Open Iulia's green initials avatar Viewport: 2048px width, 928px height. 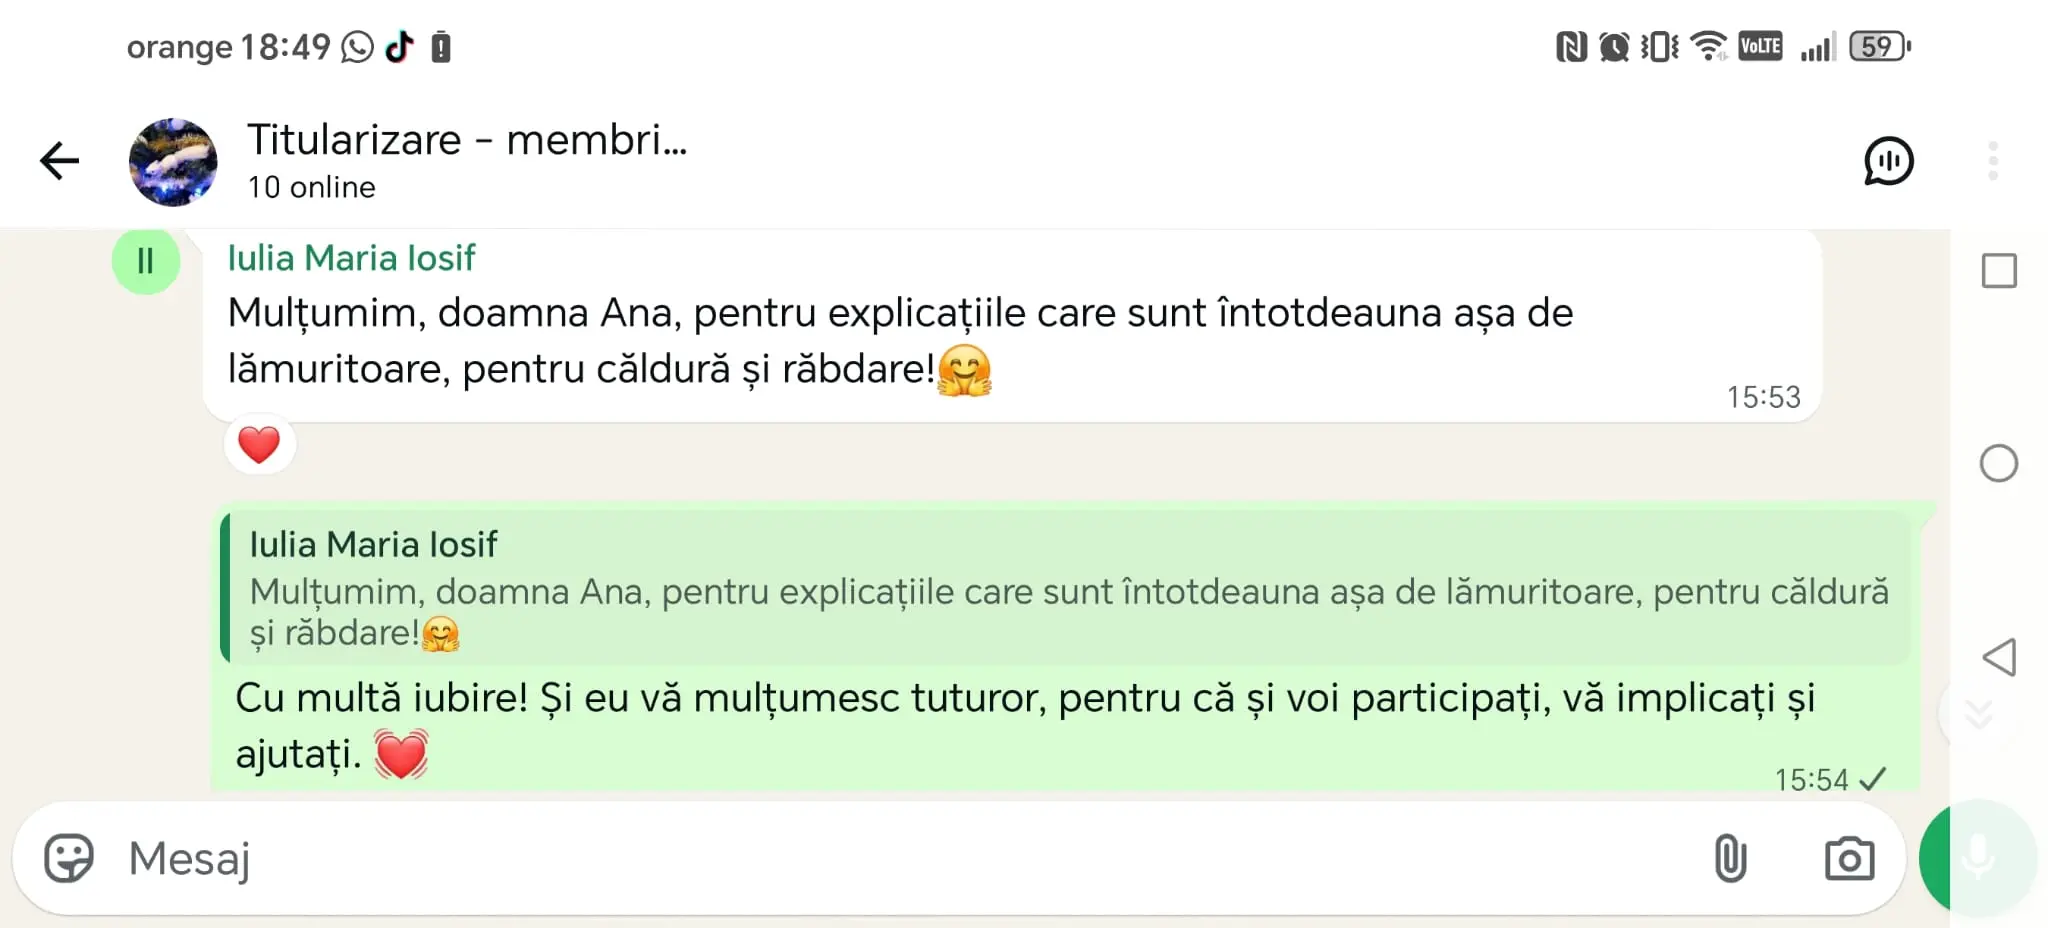146,261
